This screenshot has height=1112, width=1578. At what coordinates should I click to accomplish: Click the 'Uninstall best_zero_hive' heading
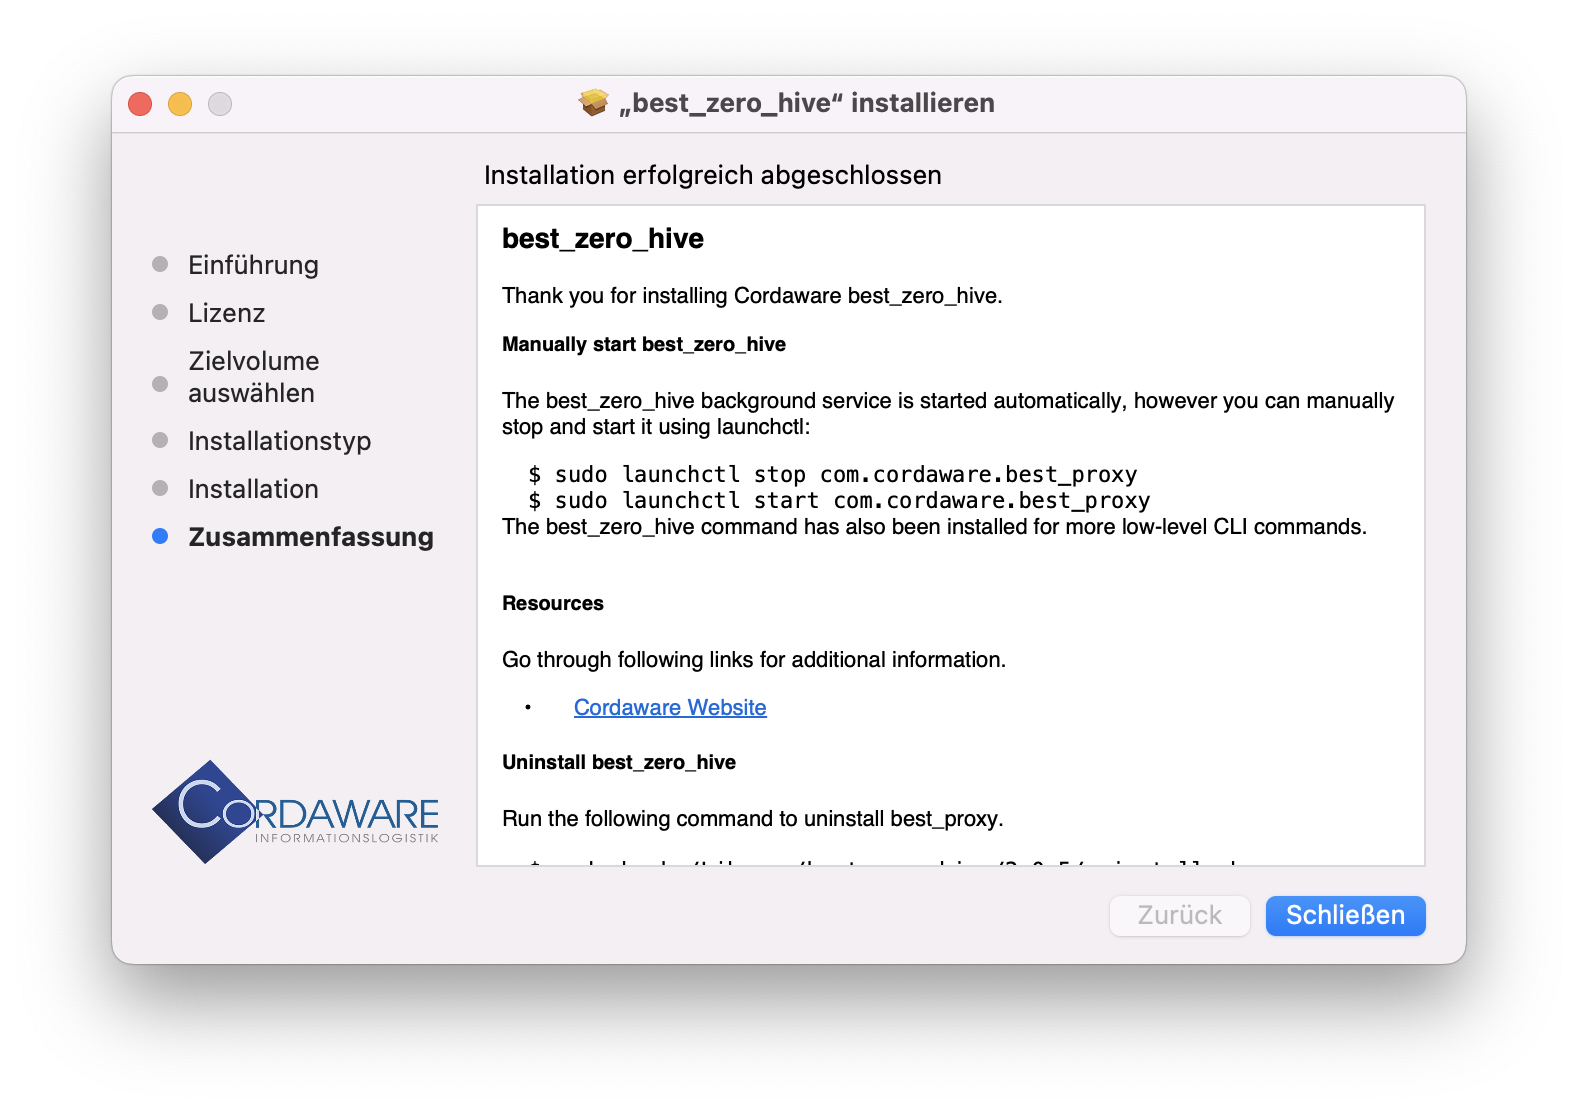(x=619, y=762)
